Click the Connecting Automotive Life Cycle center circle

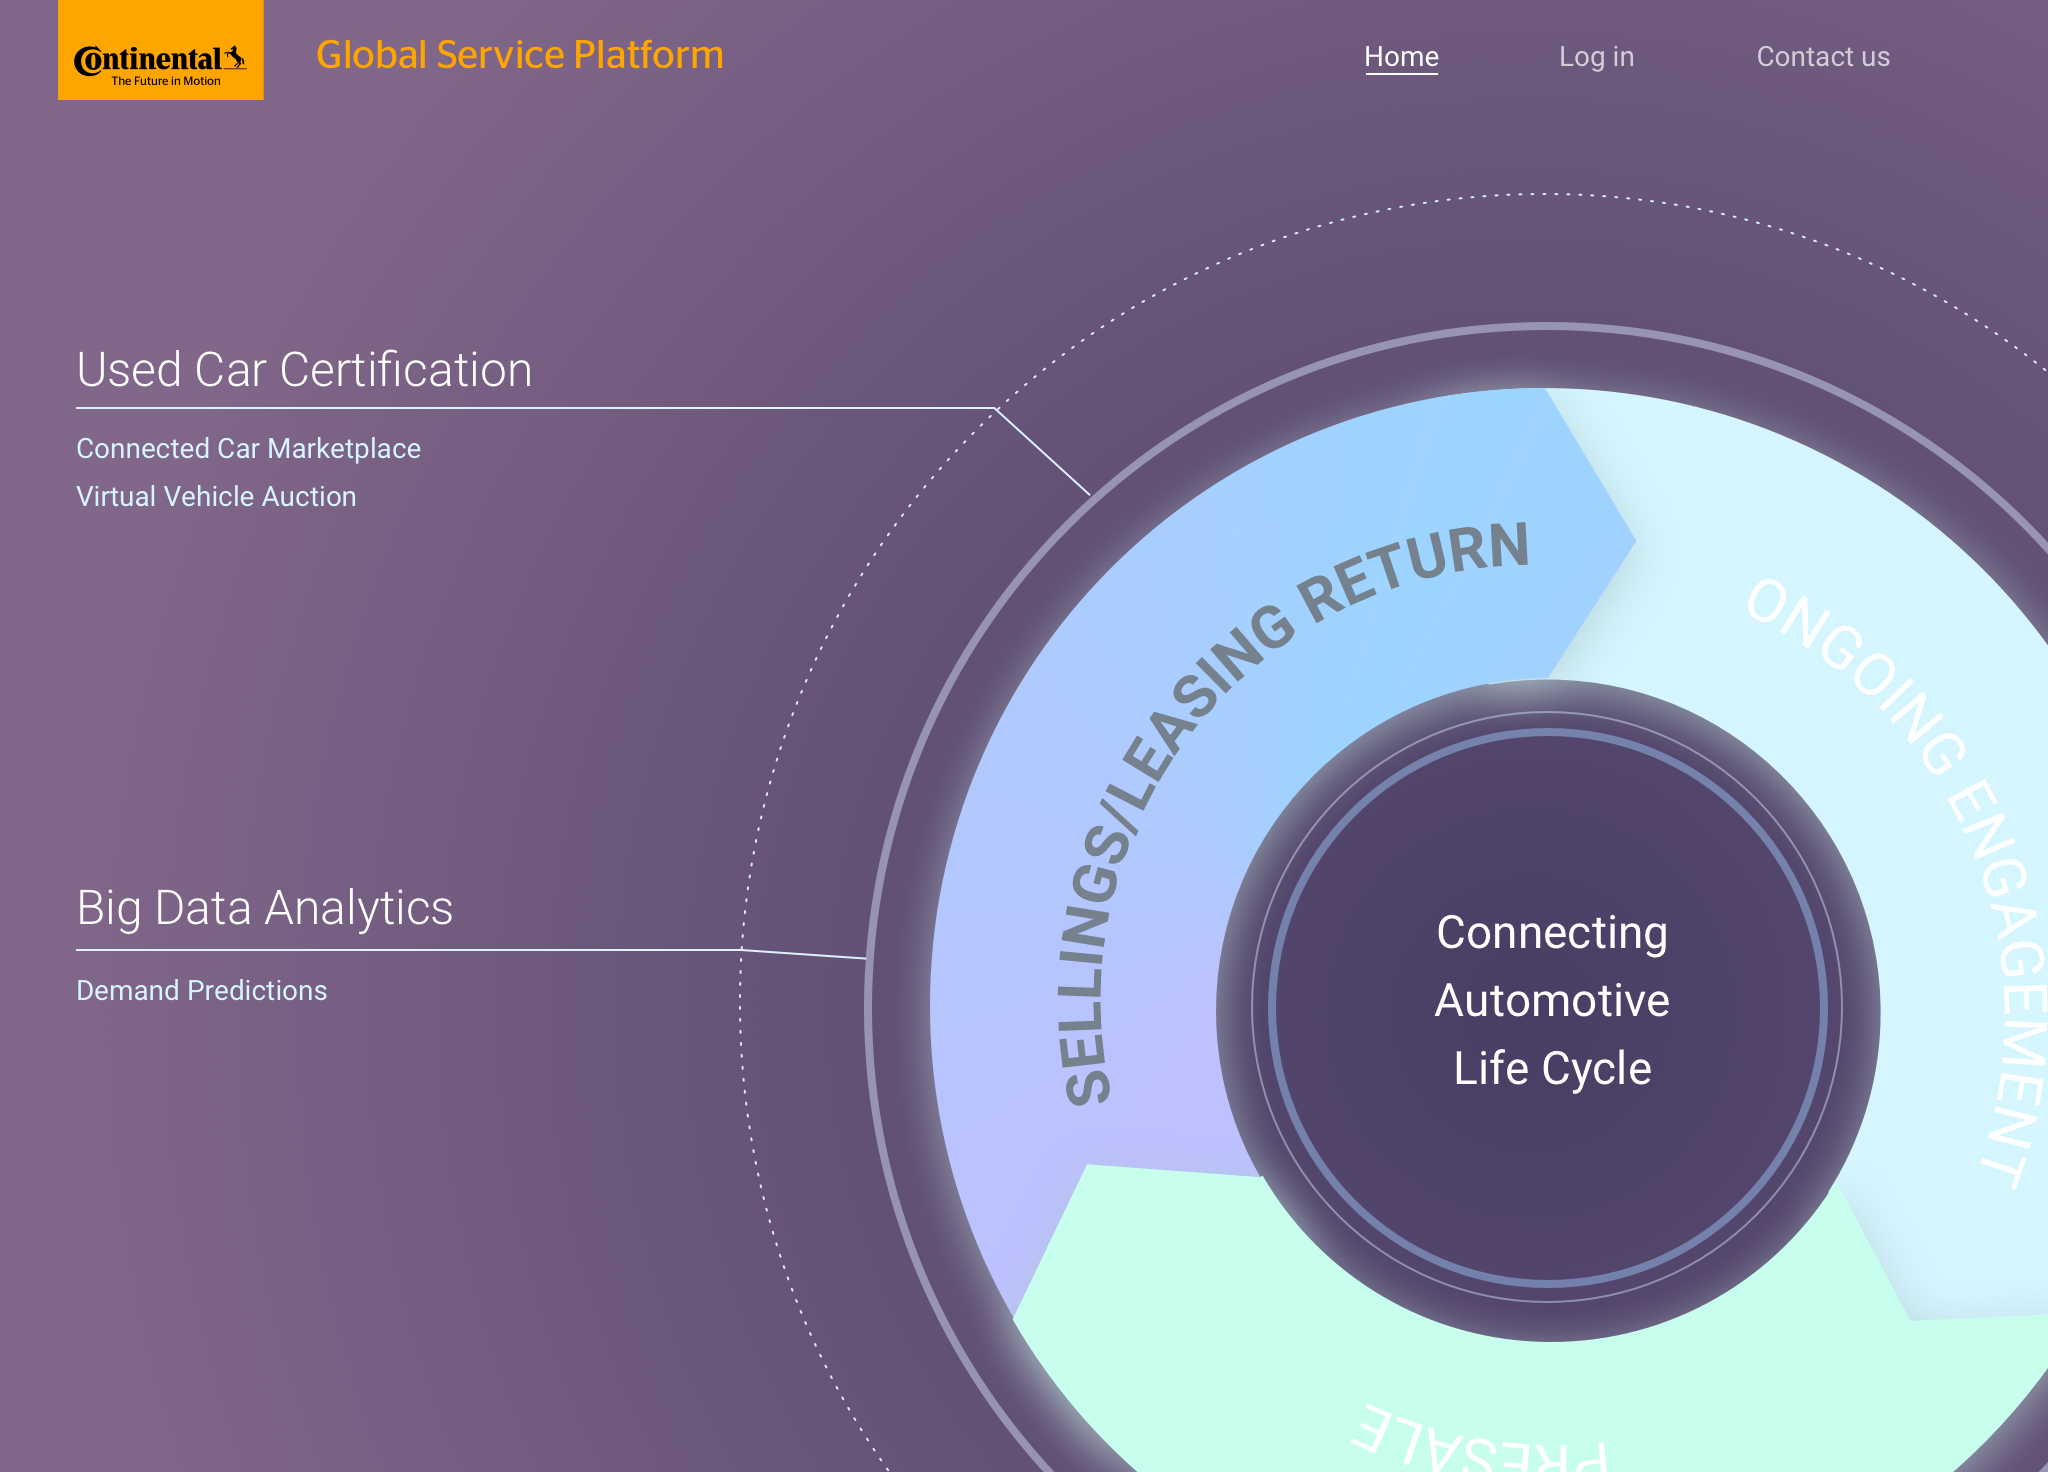point(1549,1008)
